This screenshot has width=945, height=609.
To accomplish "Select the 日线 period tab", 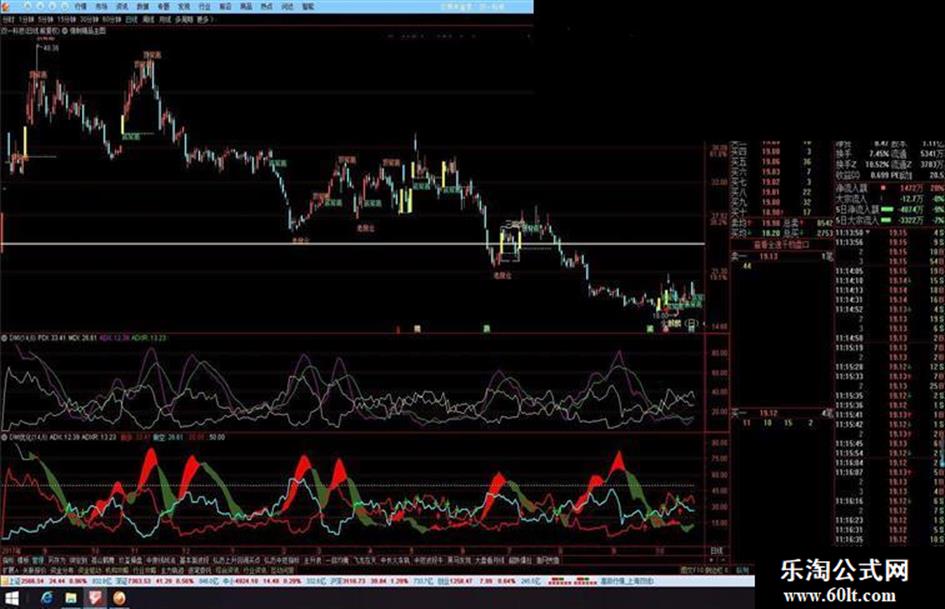I will (x=131, y=20).
